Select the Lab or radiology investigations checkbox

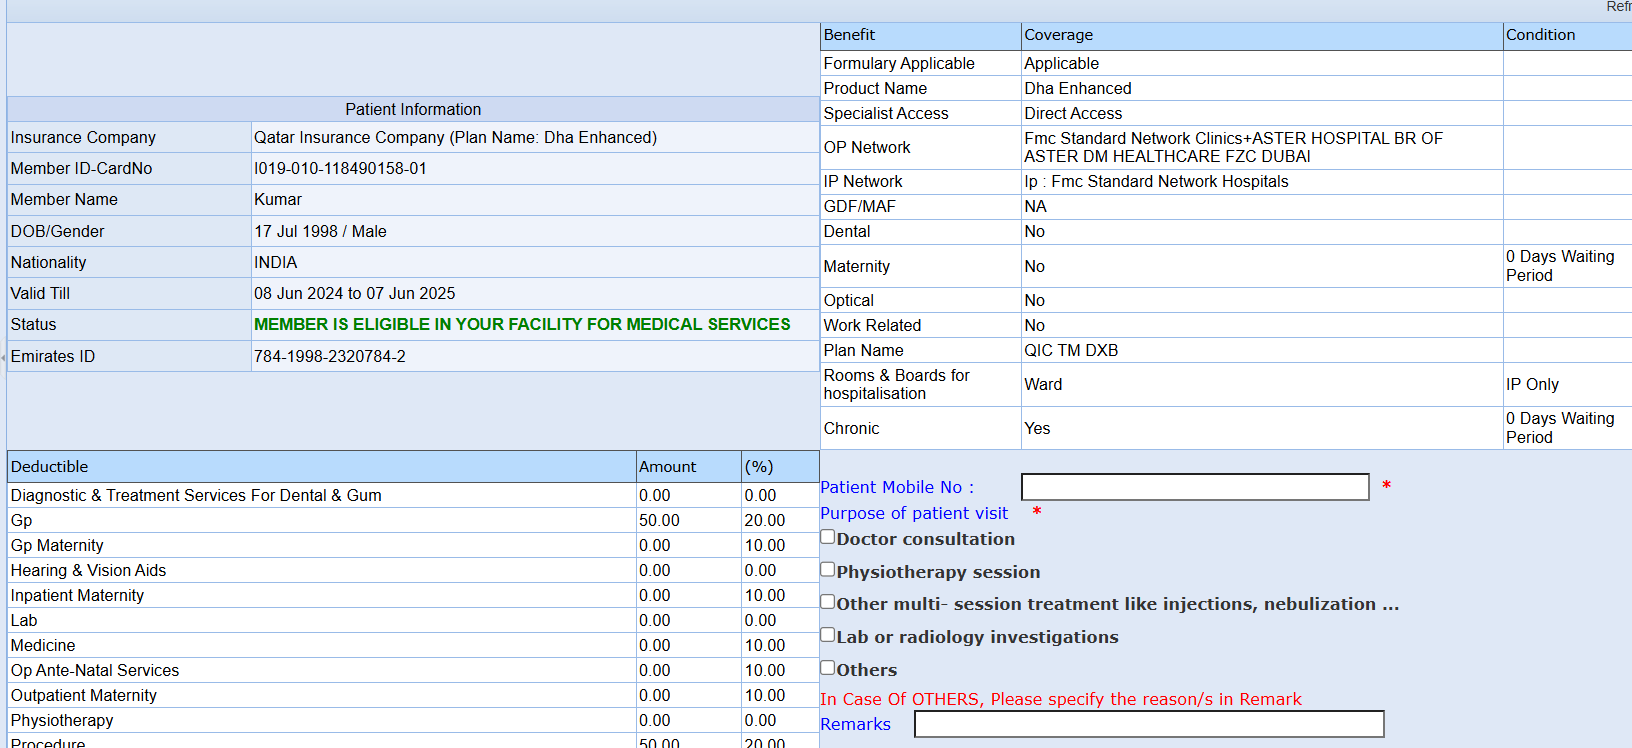(828, 635)
